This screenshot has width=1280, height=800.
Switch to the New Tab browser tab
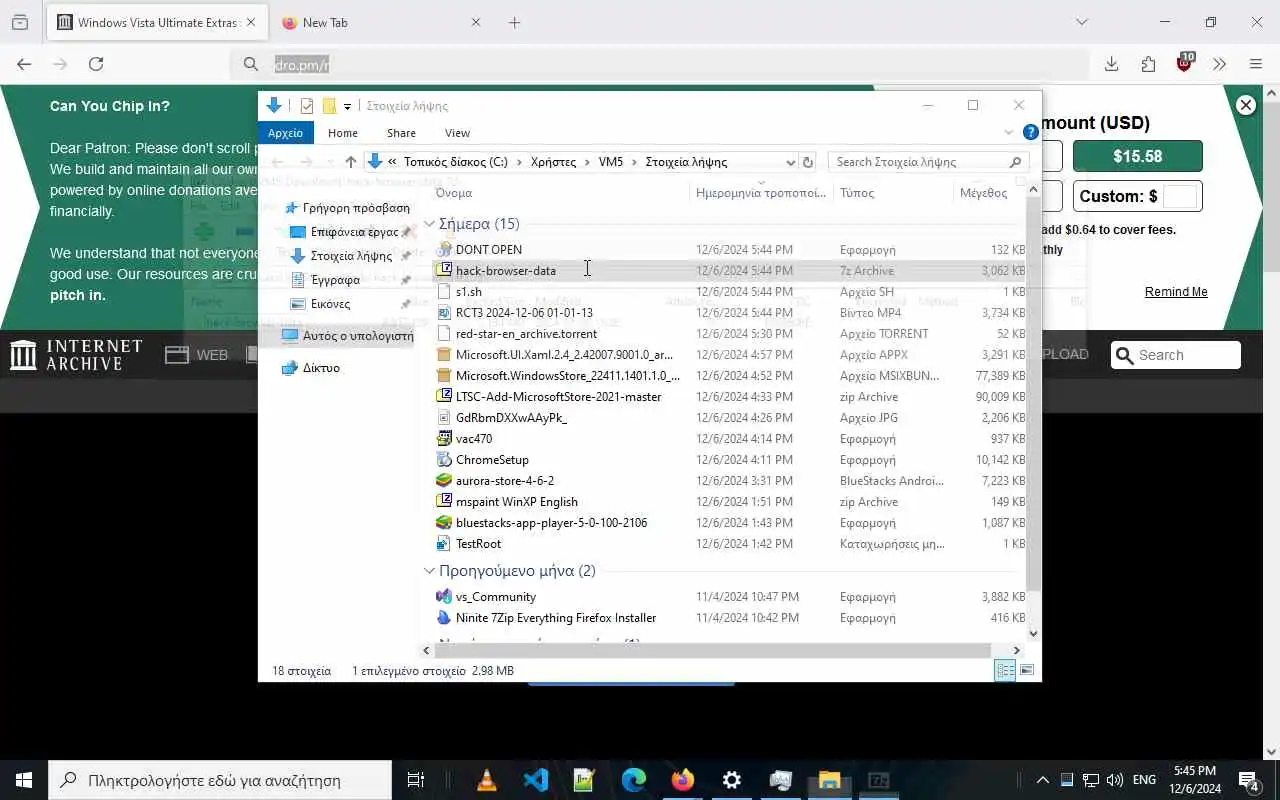(381, 22)
